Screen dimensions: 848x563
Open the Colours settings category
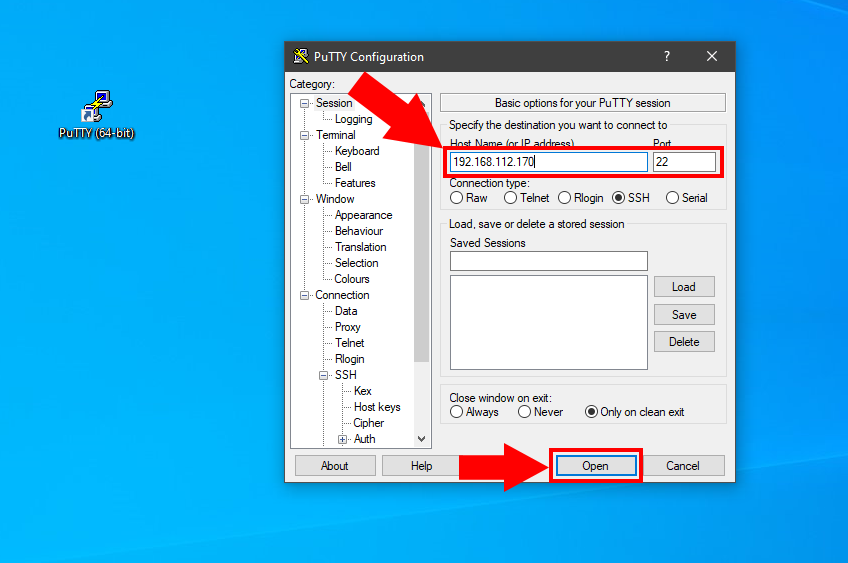click(x=352, y=279)
